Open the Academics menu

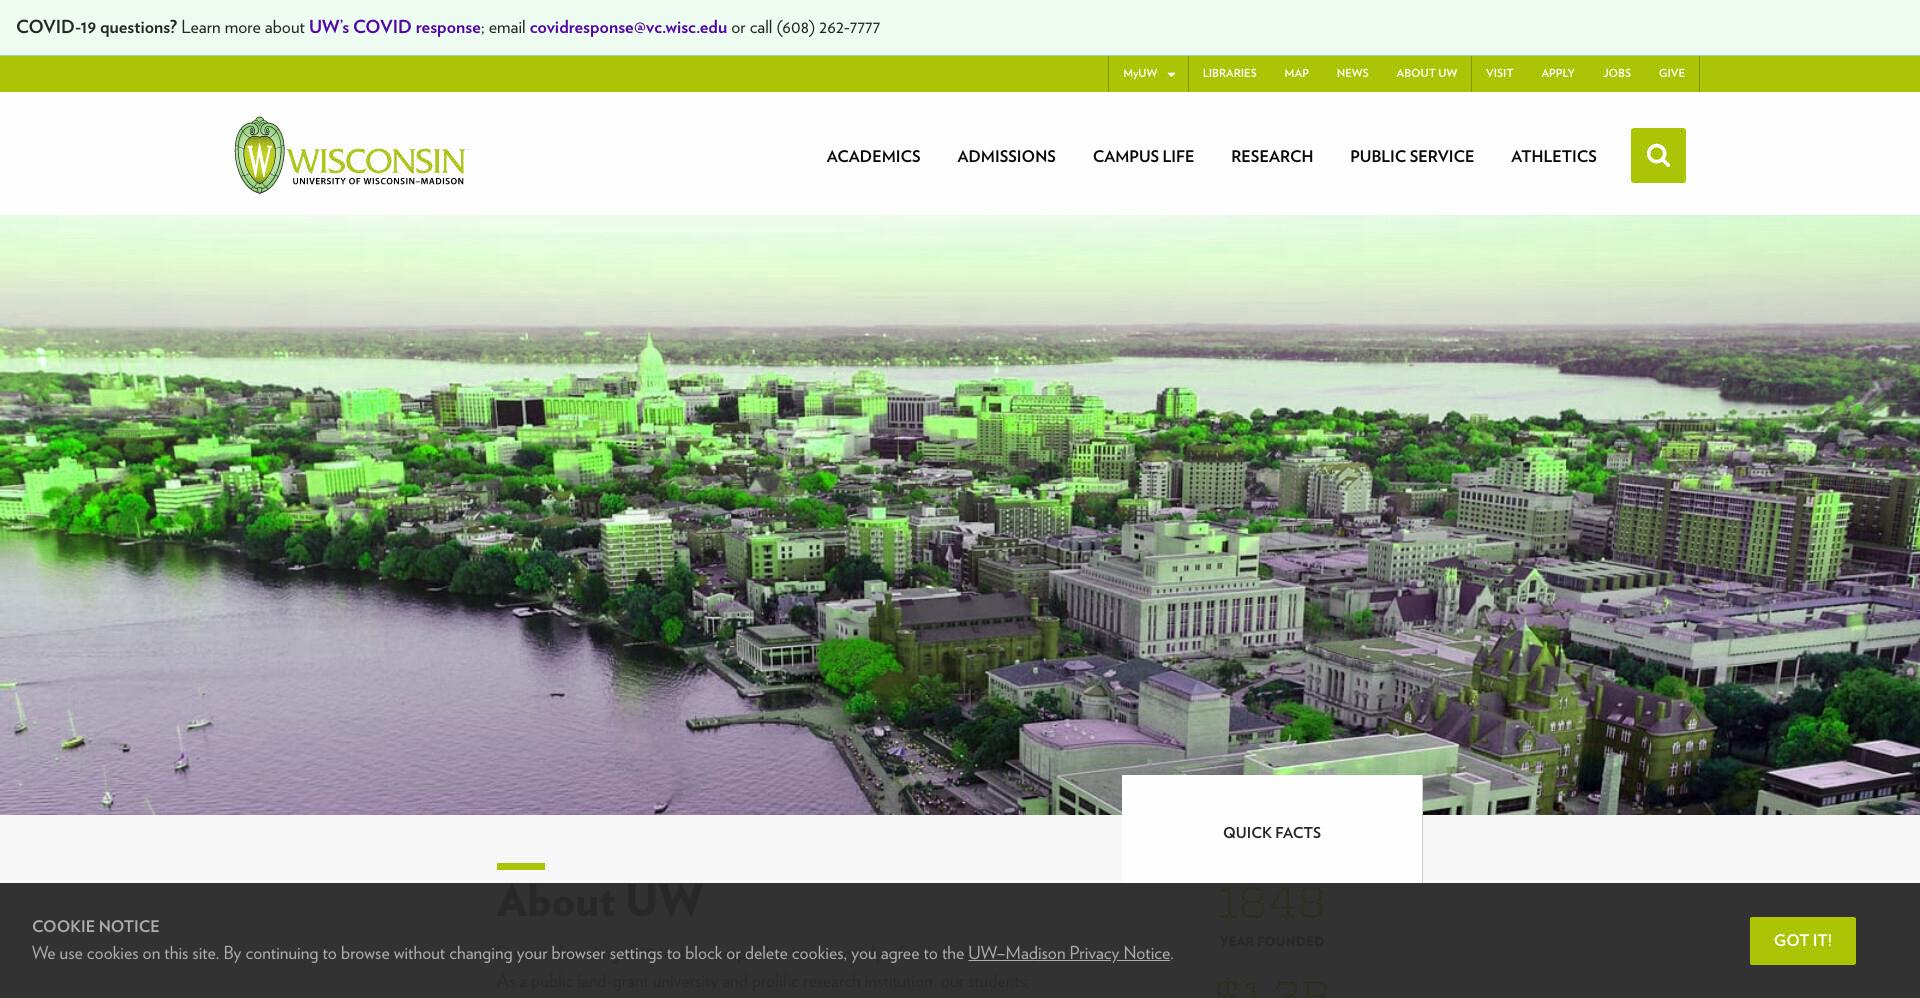(x=873, y=156)
